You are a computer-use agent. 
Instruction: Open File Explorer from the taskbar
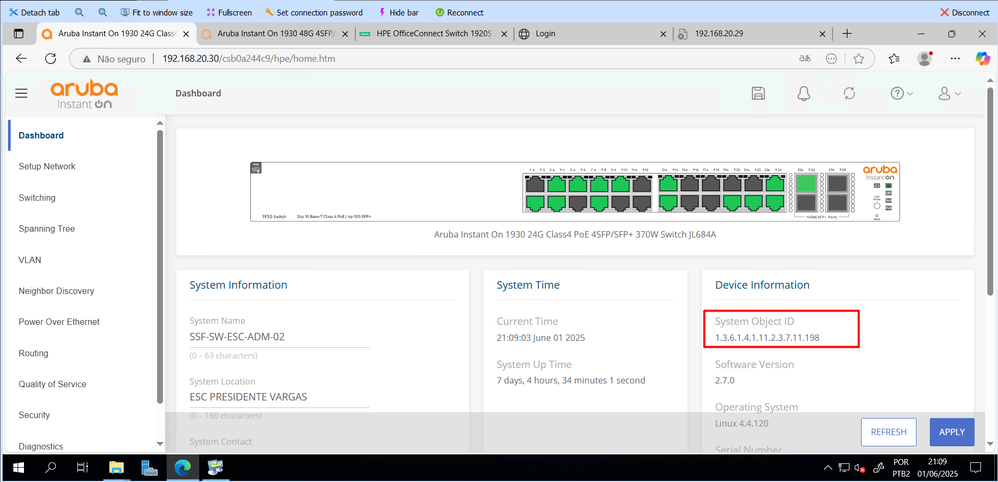[116, 467]
